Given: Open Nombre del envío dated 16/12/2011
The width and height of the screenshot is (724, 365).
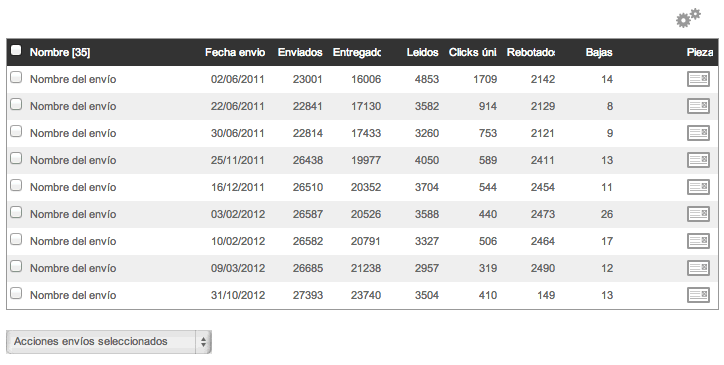Looking at the screenshot, I should (73, 187).
